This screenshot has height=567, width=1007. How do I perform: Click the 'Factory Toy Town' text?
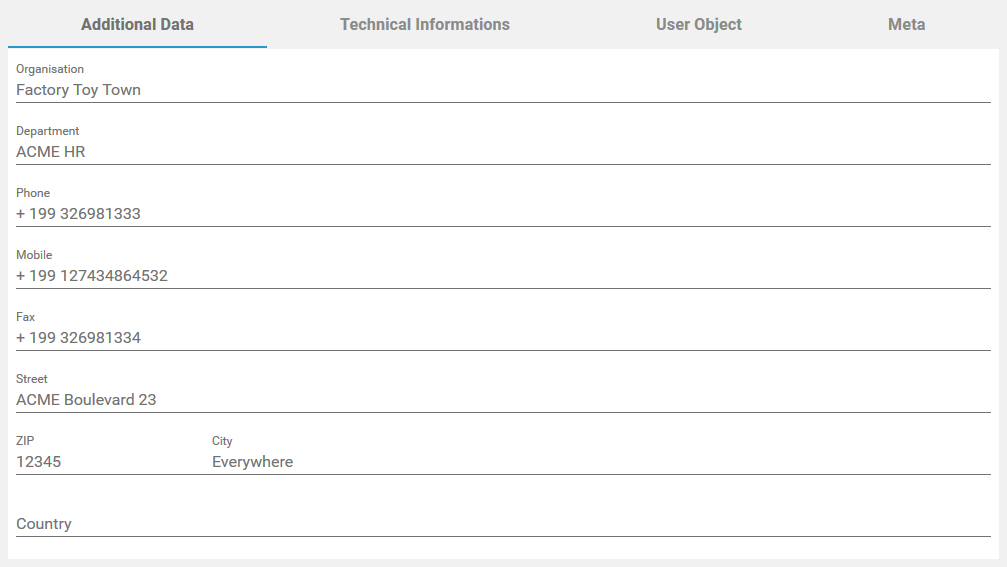(78, 90)
